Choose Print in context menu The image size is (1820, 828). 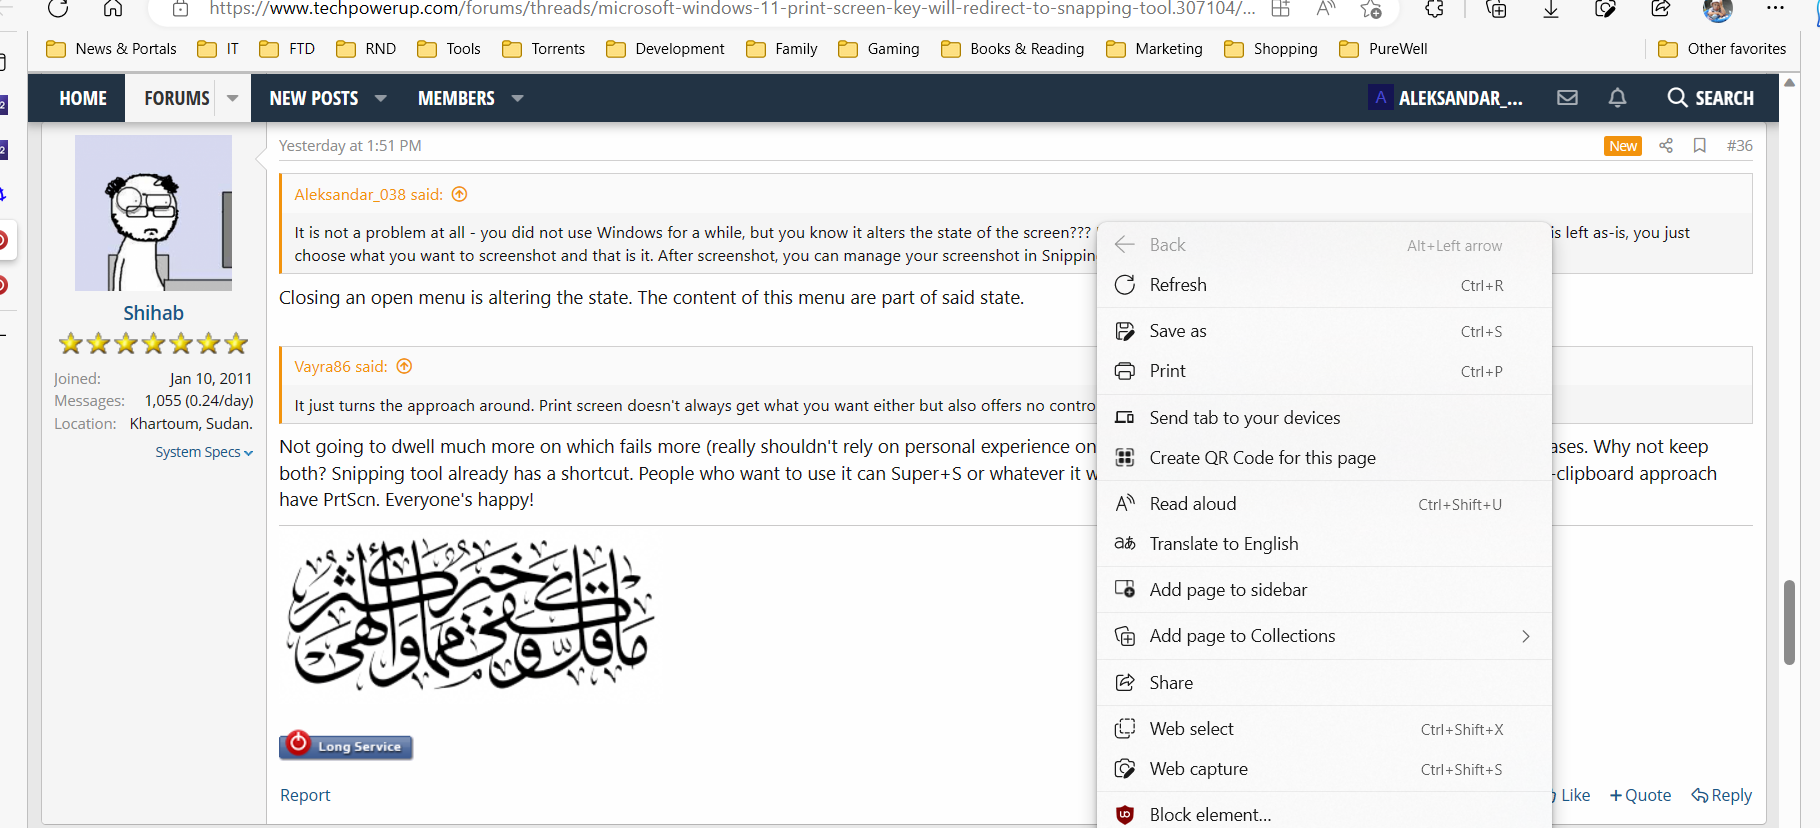[x=1324, y=371]
